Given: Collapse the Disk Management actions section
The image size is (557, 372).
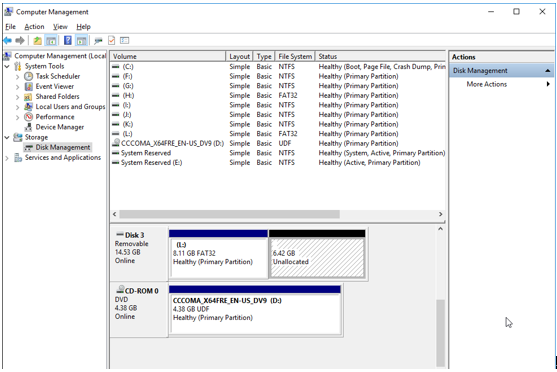Looking at the screenshot, I should [x=548, y=71].
